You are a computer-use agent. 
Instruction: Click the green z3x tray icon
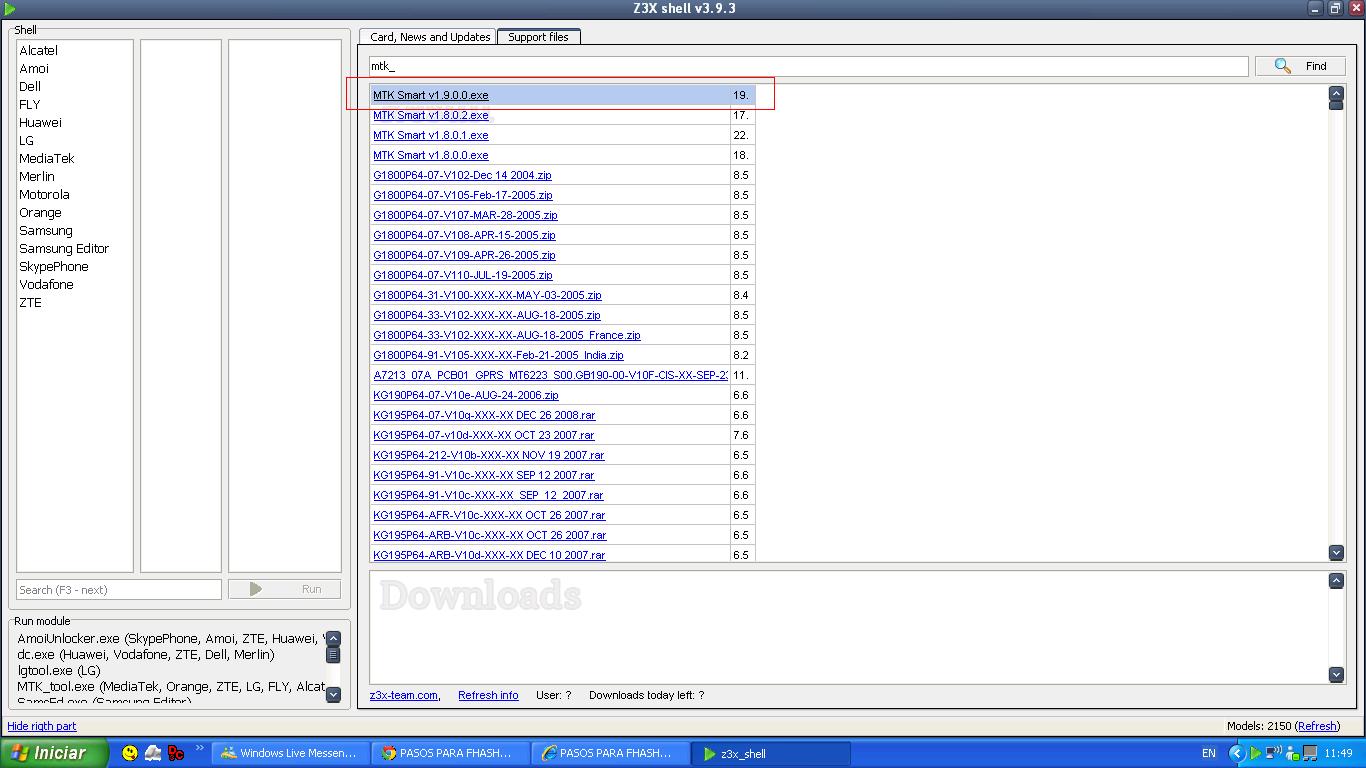point(1255,753)
